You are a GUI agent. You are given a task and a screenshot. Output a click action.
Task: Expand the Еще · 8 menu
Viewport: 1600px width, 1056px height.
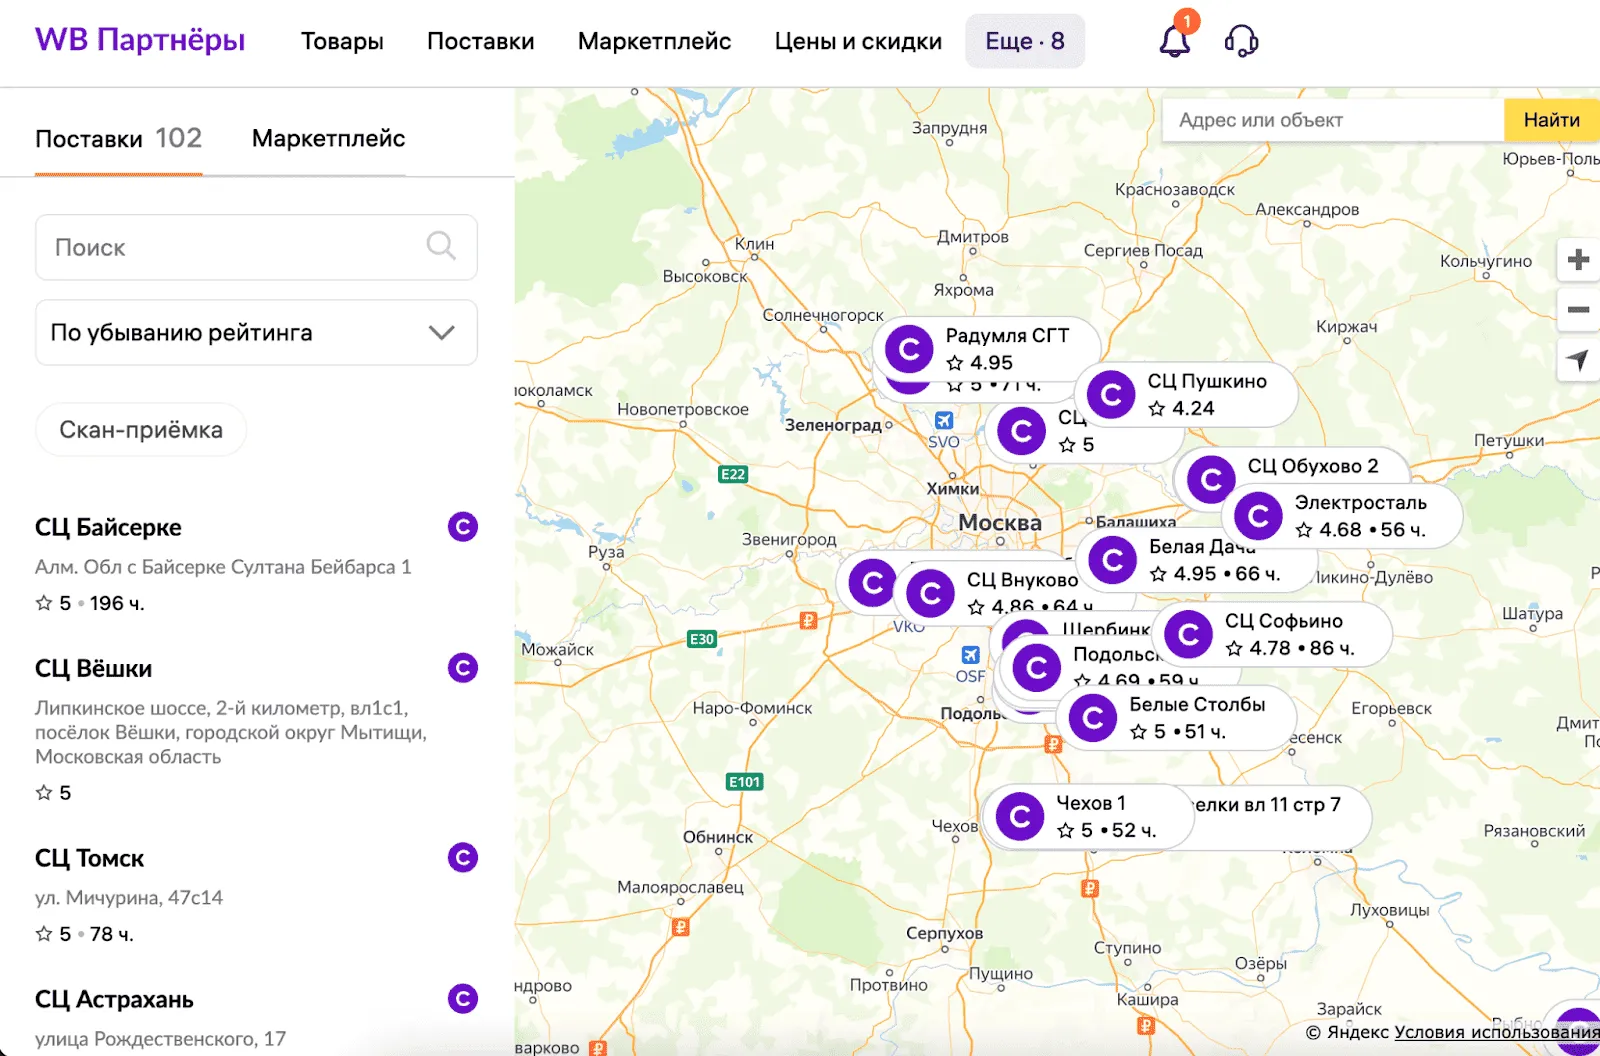(1024, 41)
